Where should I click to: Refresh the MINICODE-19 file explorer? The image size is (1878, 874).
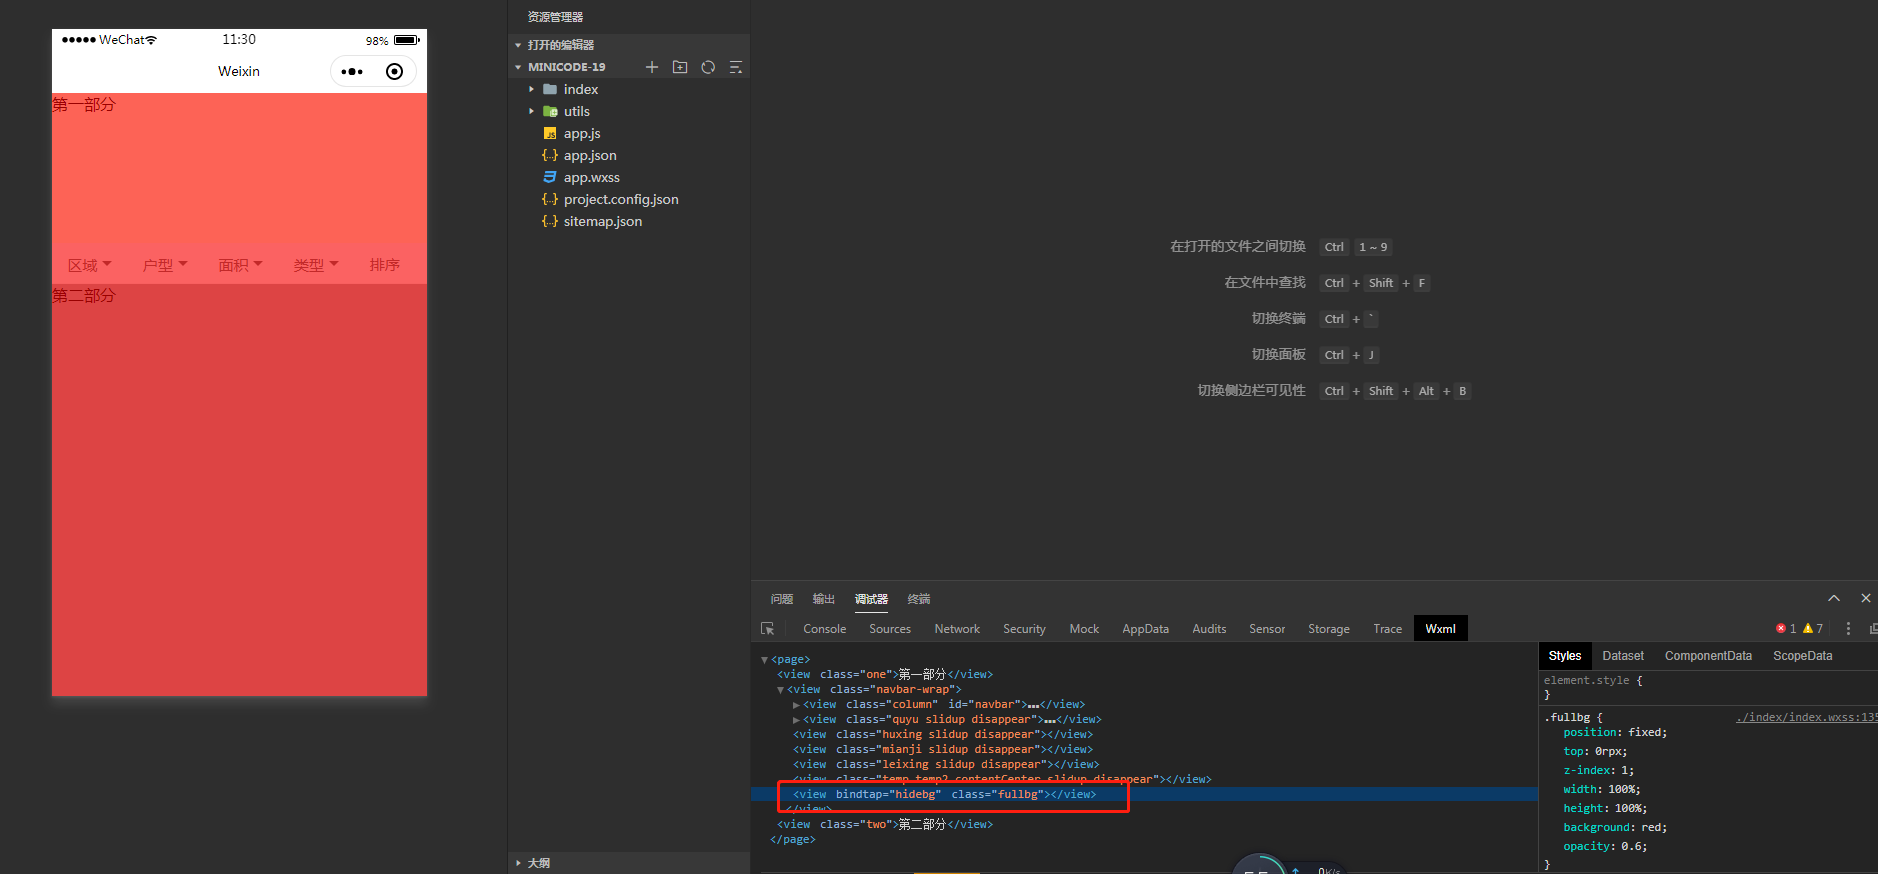click(x=708, y=67)
